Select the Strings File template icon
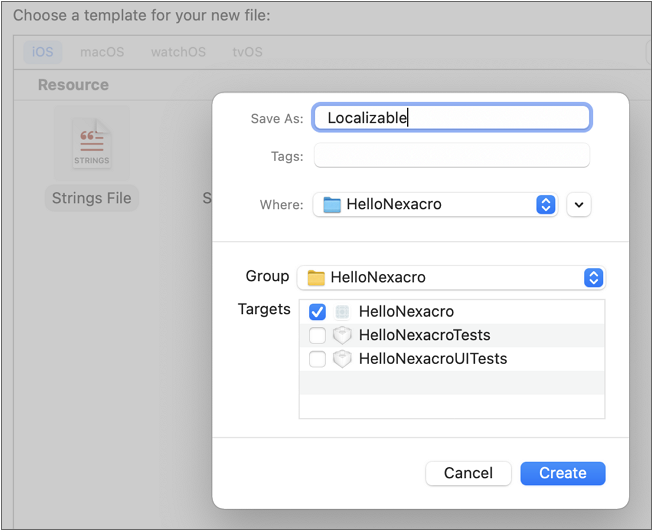 (x=91, y=143)
